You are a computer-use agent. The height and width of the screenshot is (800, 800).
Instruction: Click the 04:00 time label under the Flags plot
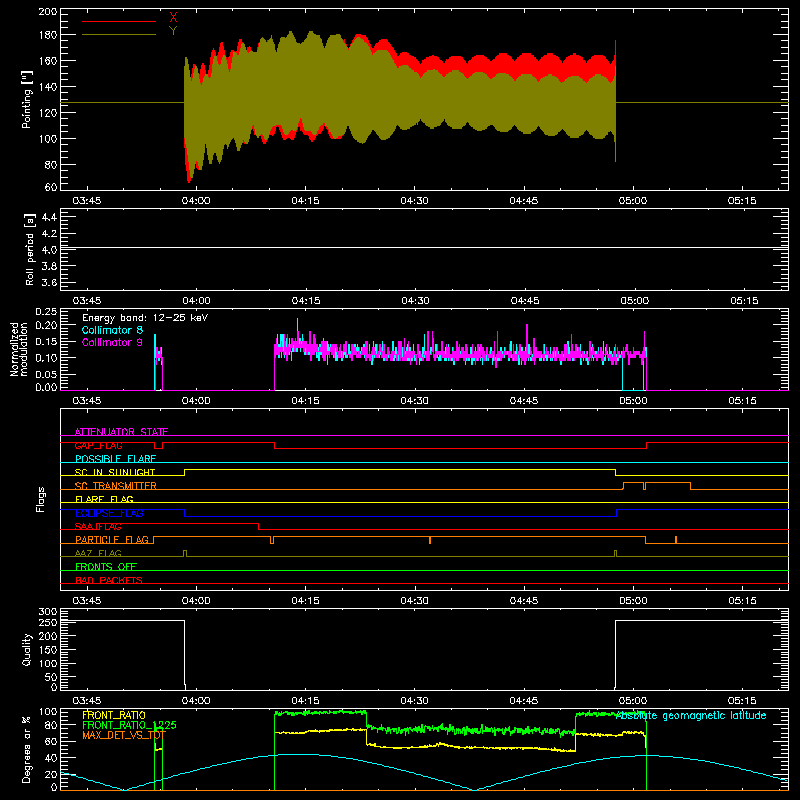tap(196, 601)
